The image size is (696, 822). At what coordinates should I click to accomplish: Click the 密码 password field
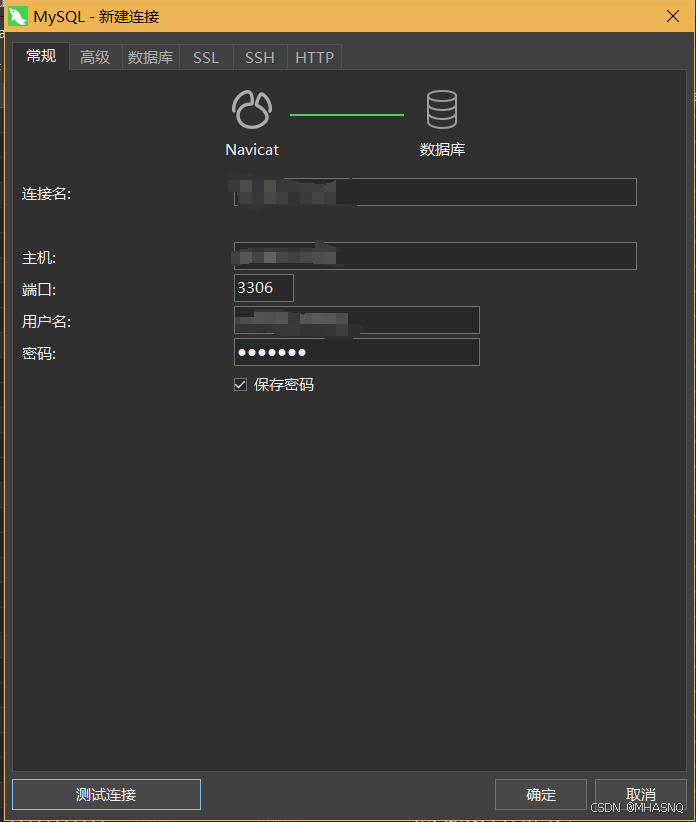click(356, 352)
